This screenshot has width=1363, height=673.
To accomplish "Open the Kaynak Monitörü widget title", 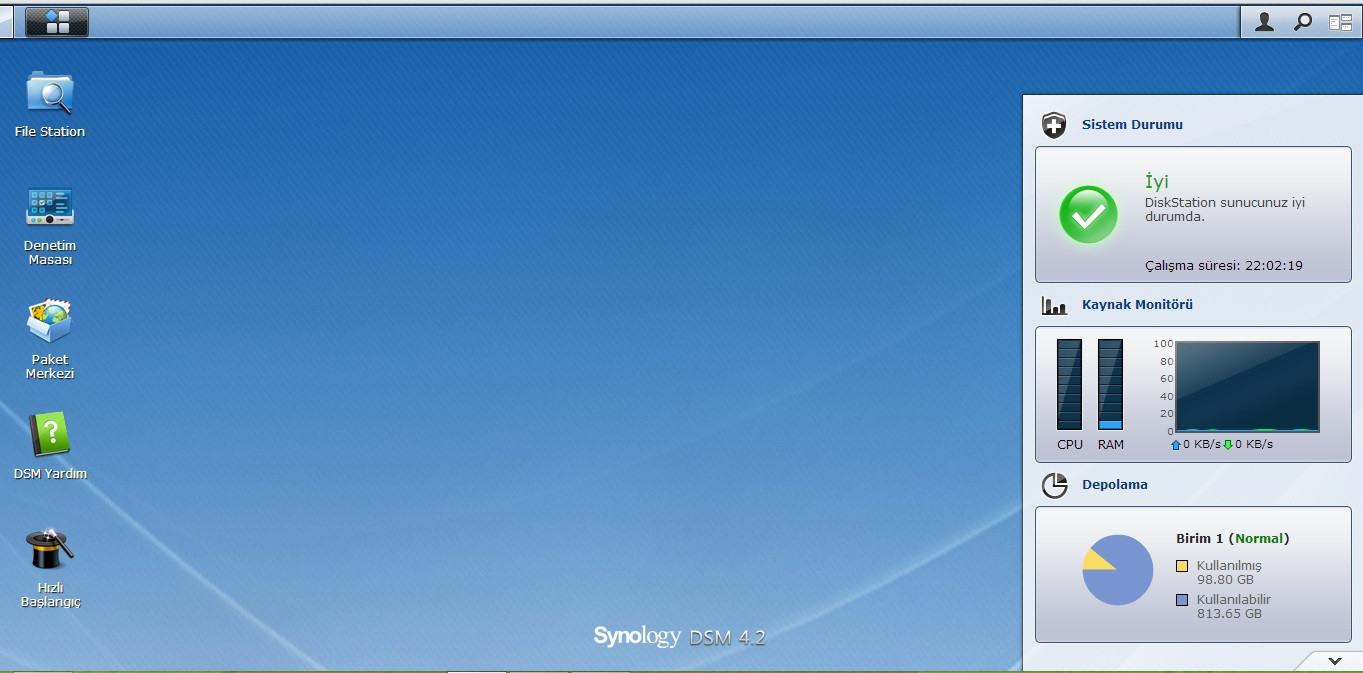I will (x=1137, y=305).
